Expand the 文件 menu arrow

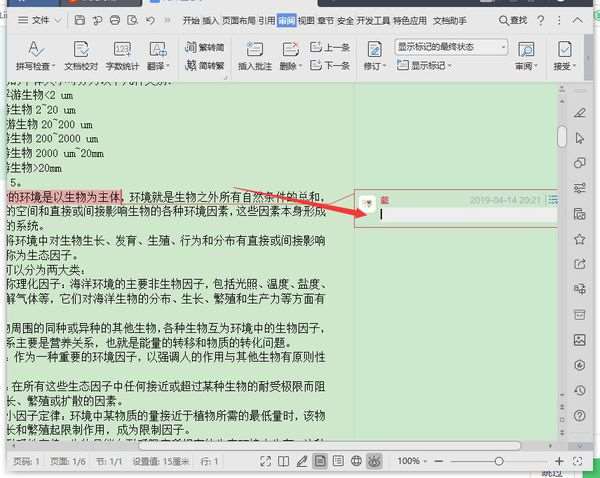coord(58,20)
